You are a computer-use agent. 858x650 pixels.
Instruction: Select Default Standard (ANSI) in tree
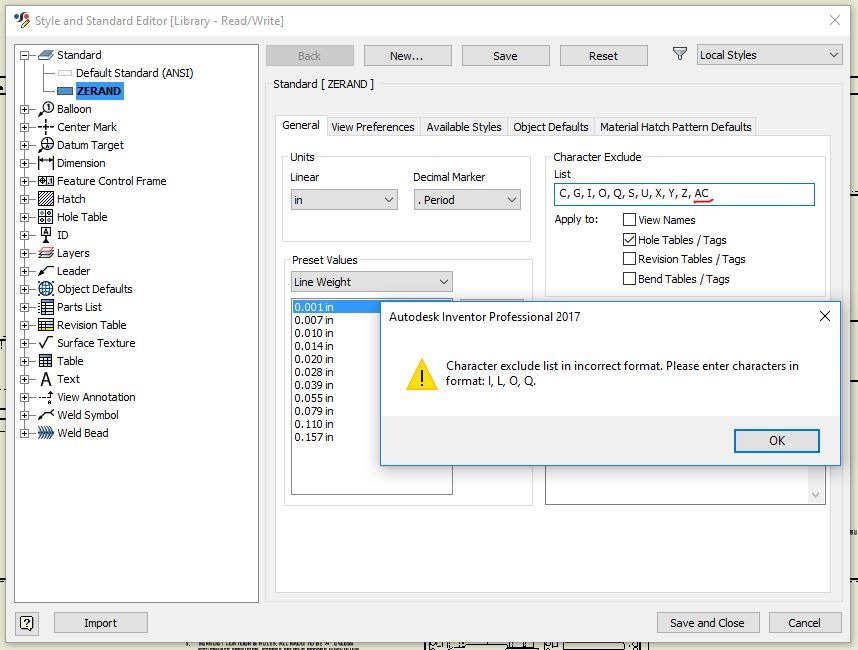pos(135,73)
